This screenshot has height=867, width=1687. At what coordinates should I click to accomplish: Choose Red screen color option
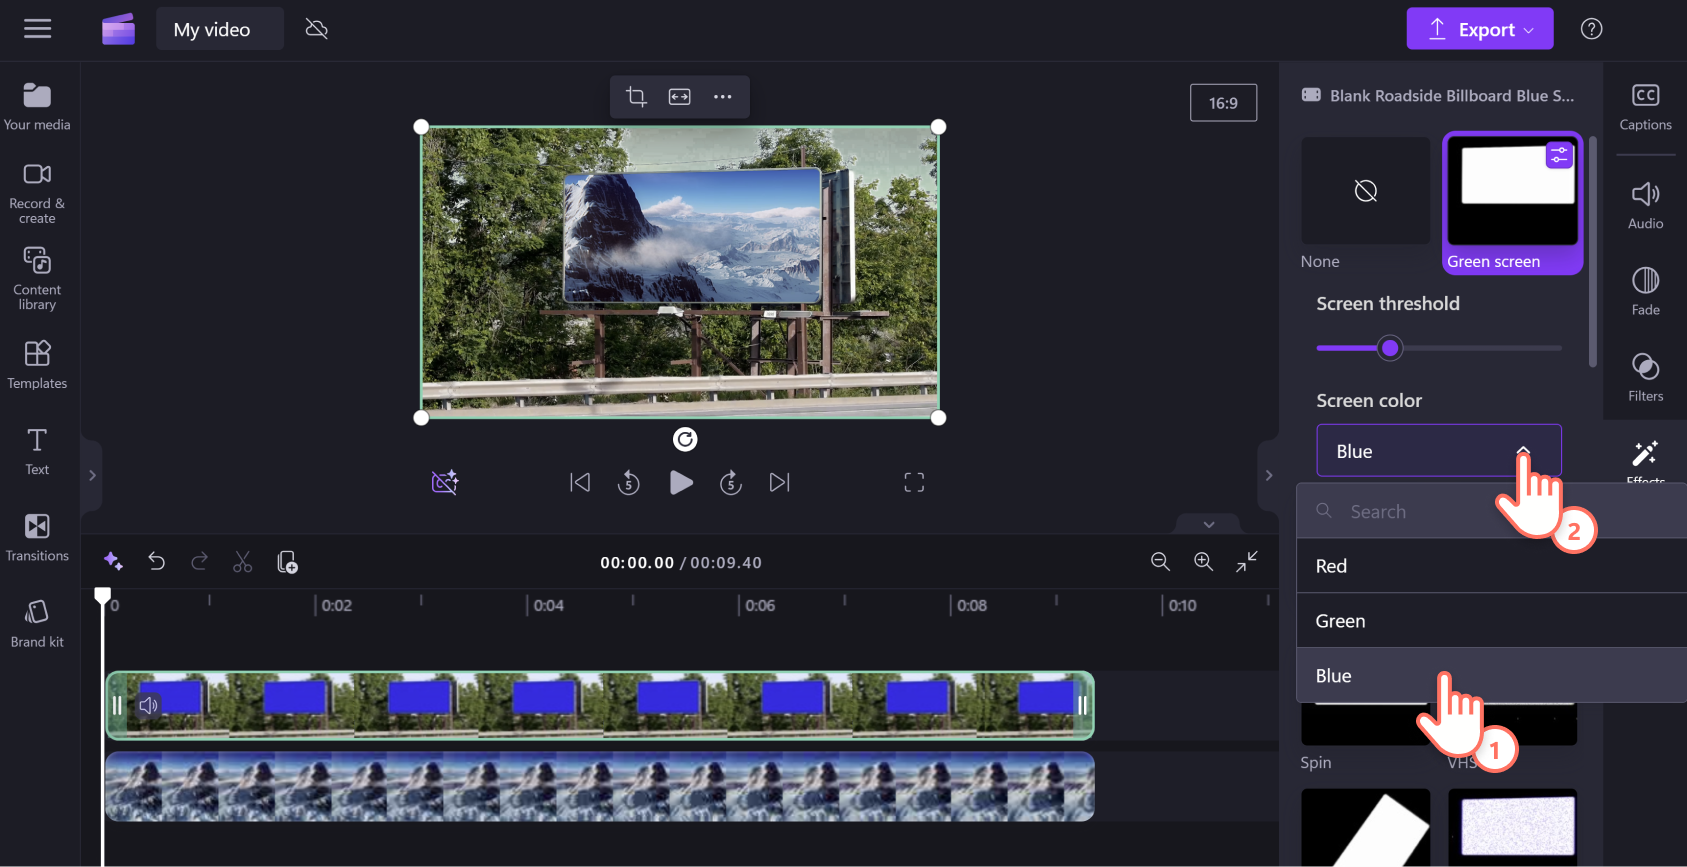[1491, 566]
